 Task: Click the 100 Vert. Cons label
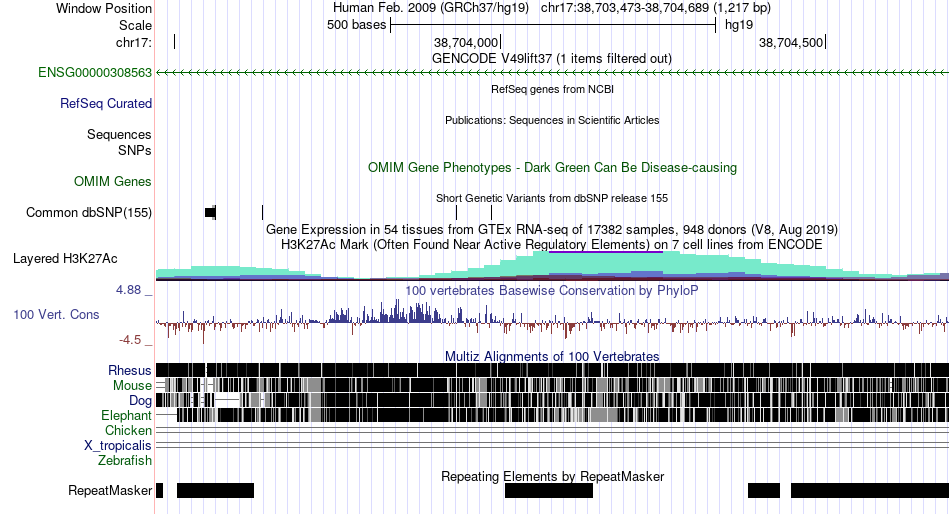pyautogui.click(x=56, y=315)
